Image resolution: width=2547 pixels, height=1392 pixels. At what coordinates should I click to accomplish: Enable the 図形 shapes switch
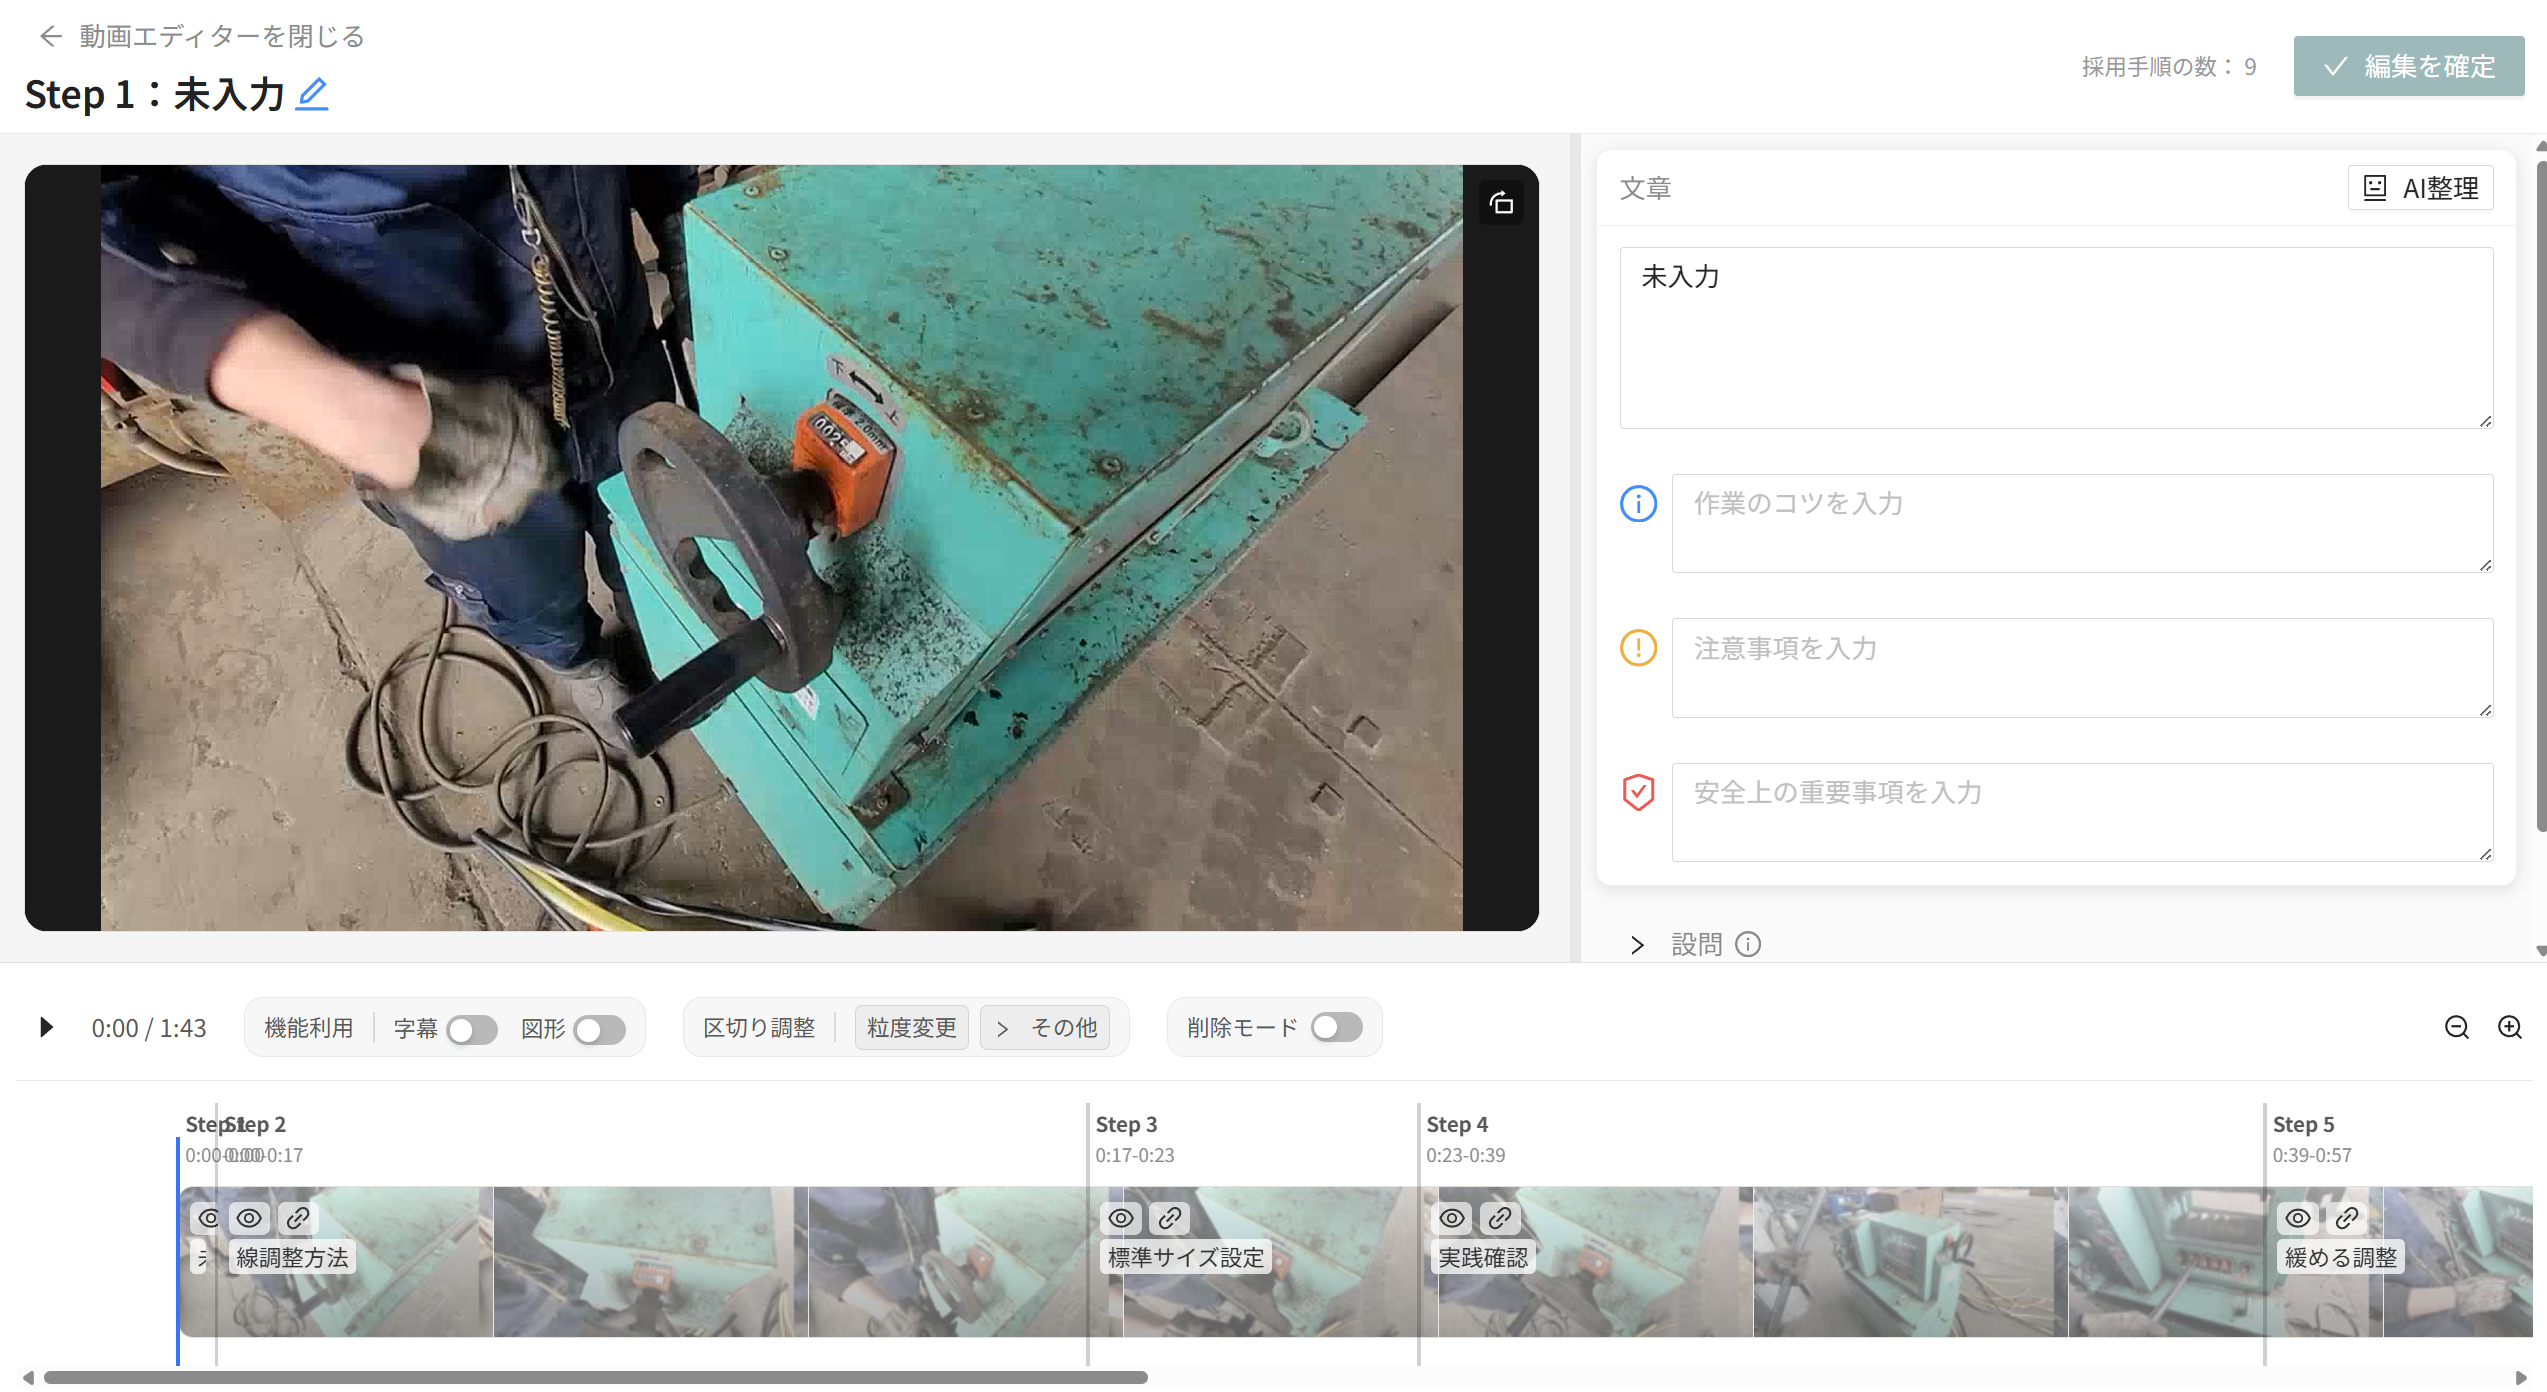(599, 1029)
